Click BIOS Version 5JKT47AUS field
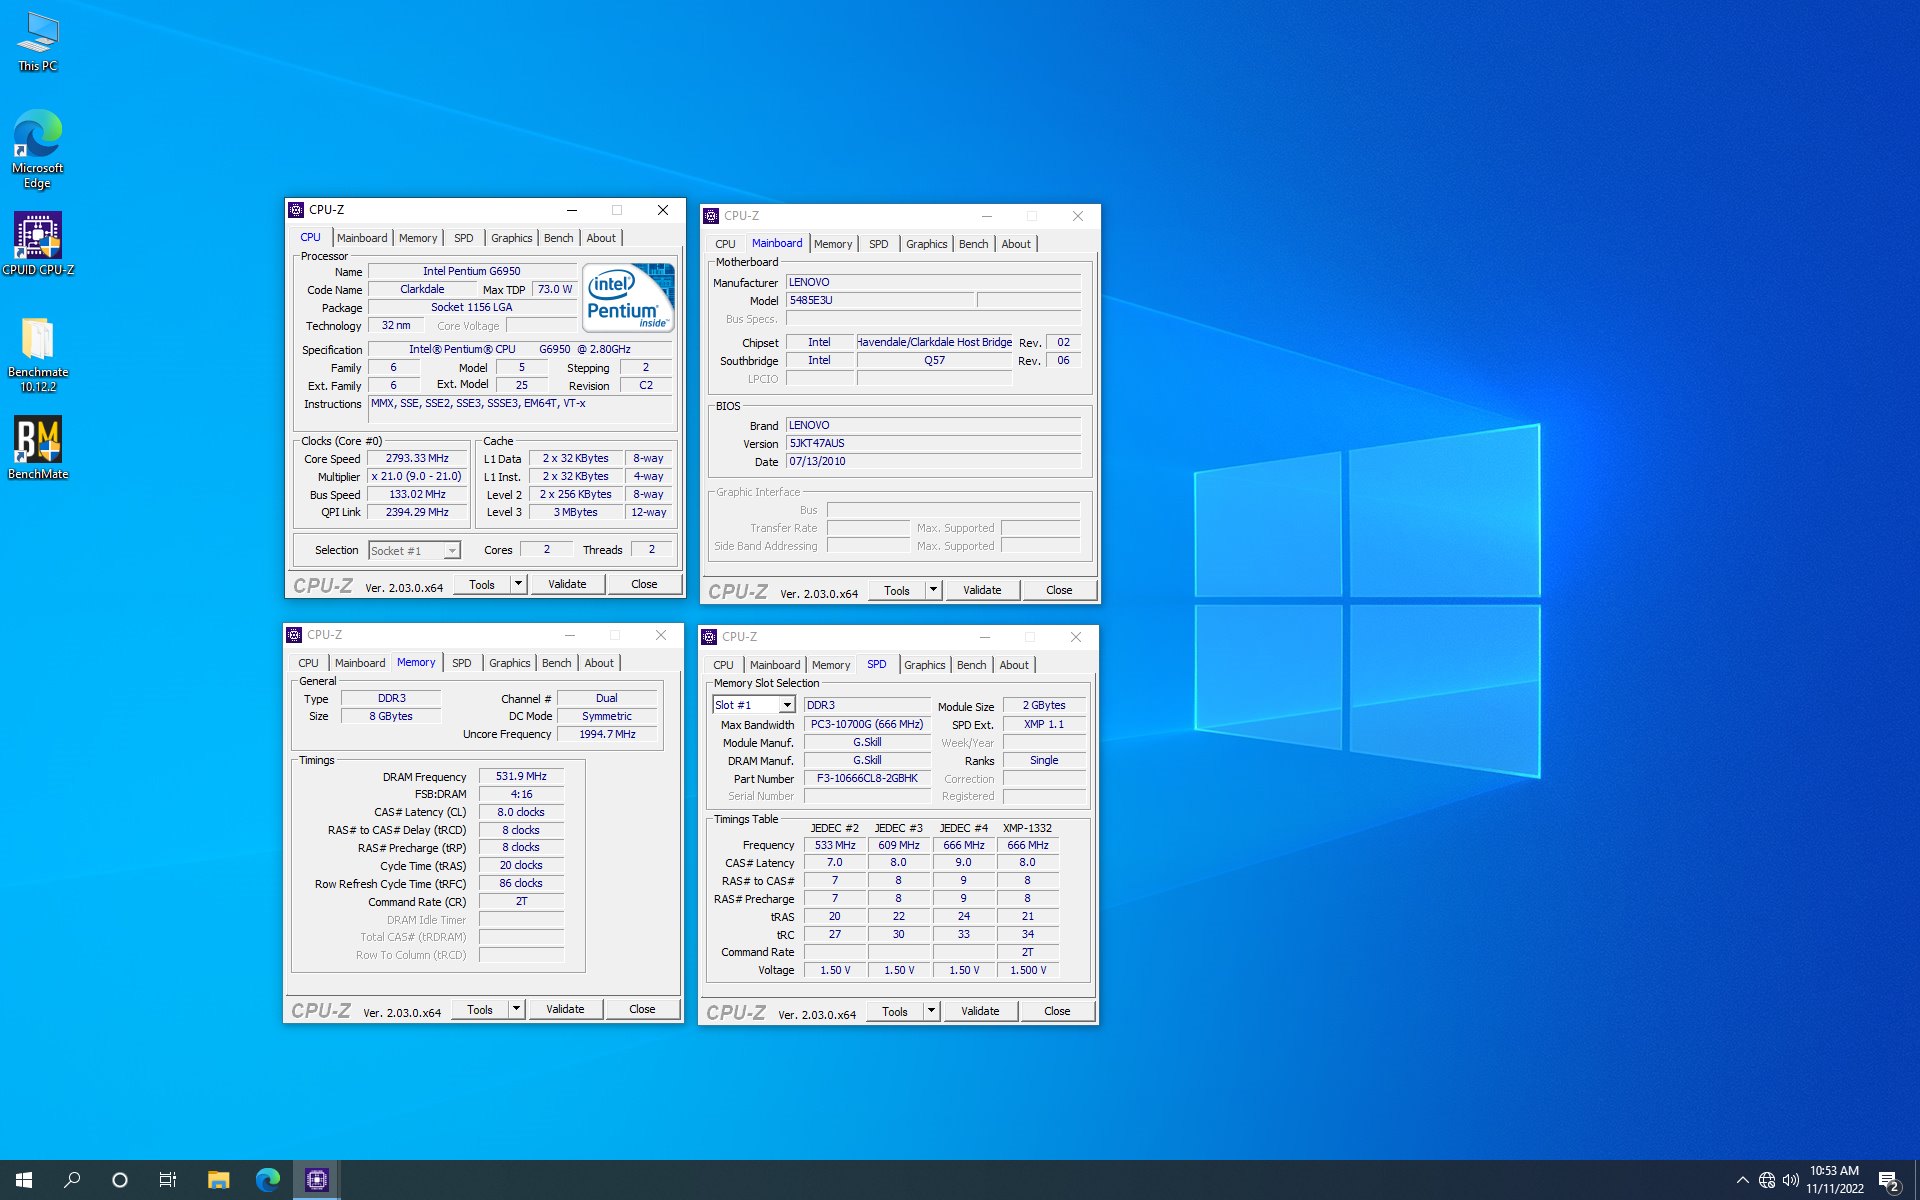The image size is (1920, 1200). [933, 443]
